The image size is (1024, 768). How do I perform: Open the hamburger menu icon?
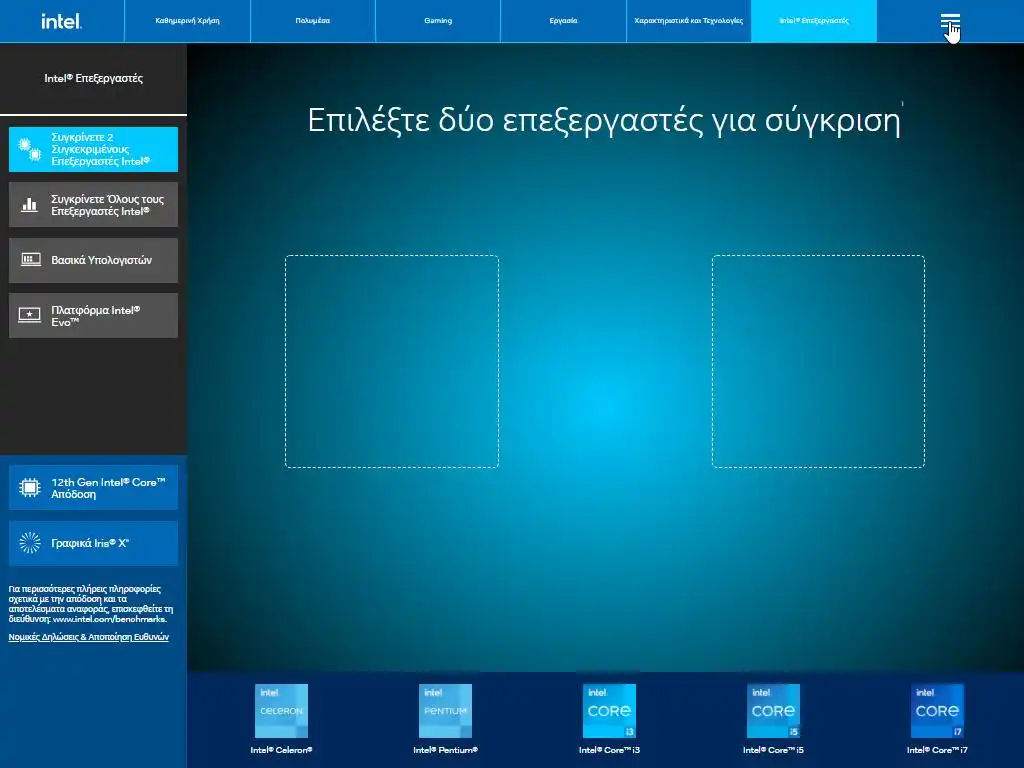[x=950, y=22]
